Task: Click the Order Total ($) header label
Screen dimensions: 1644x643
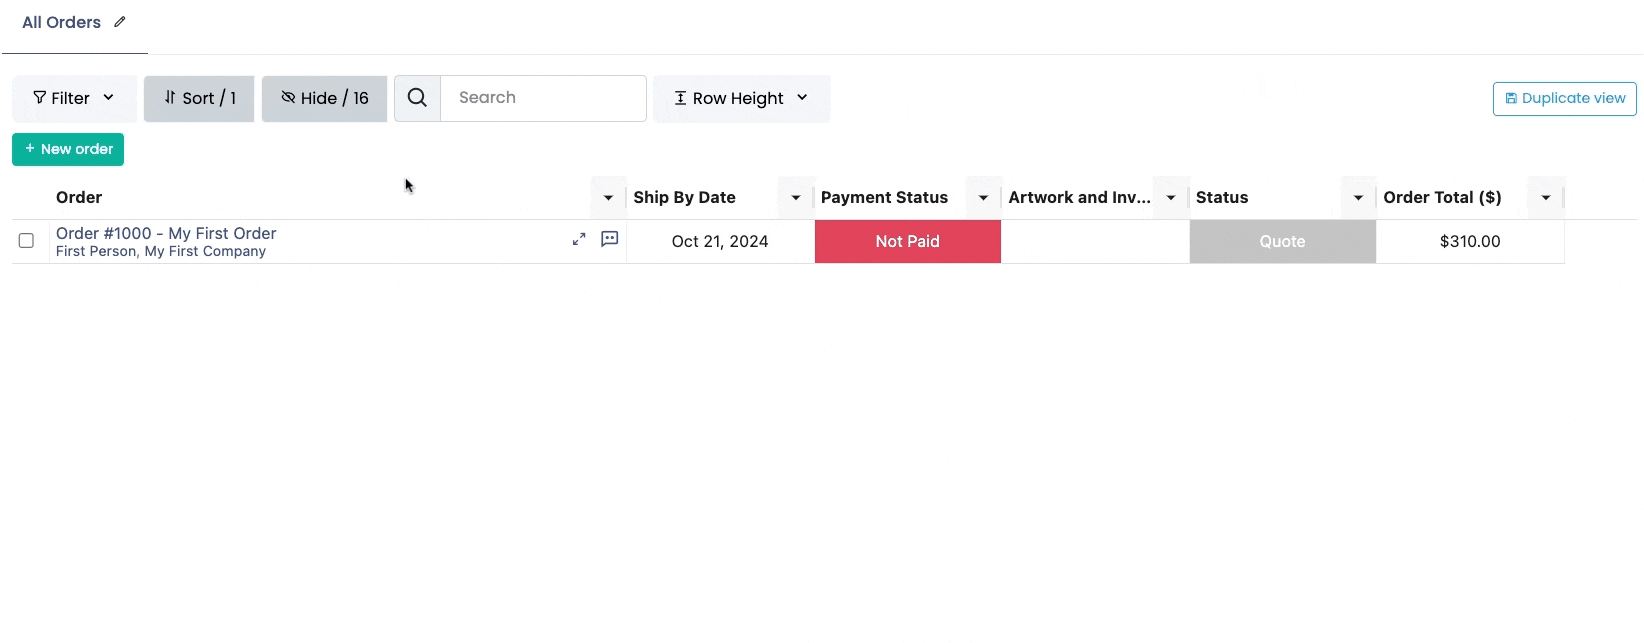Action: [x=1442, y=198]
